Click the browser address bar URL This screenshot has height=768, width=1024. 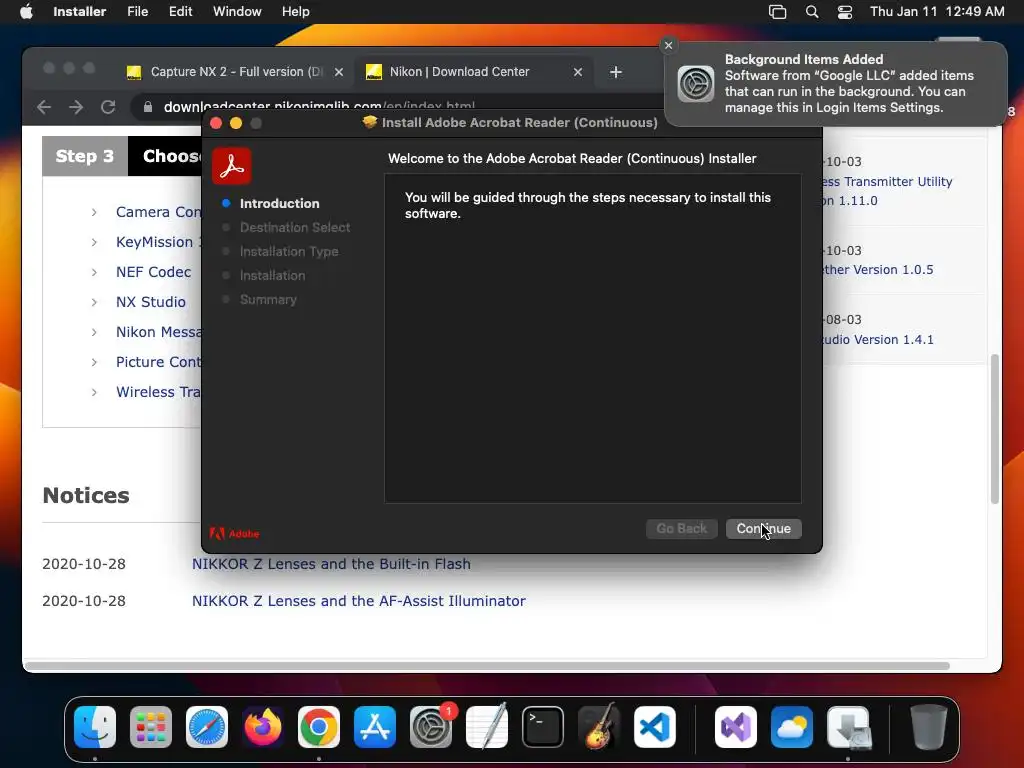point(319,106)
